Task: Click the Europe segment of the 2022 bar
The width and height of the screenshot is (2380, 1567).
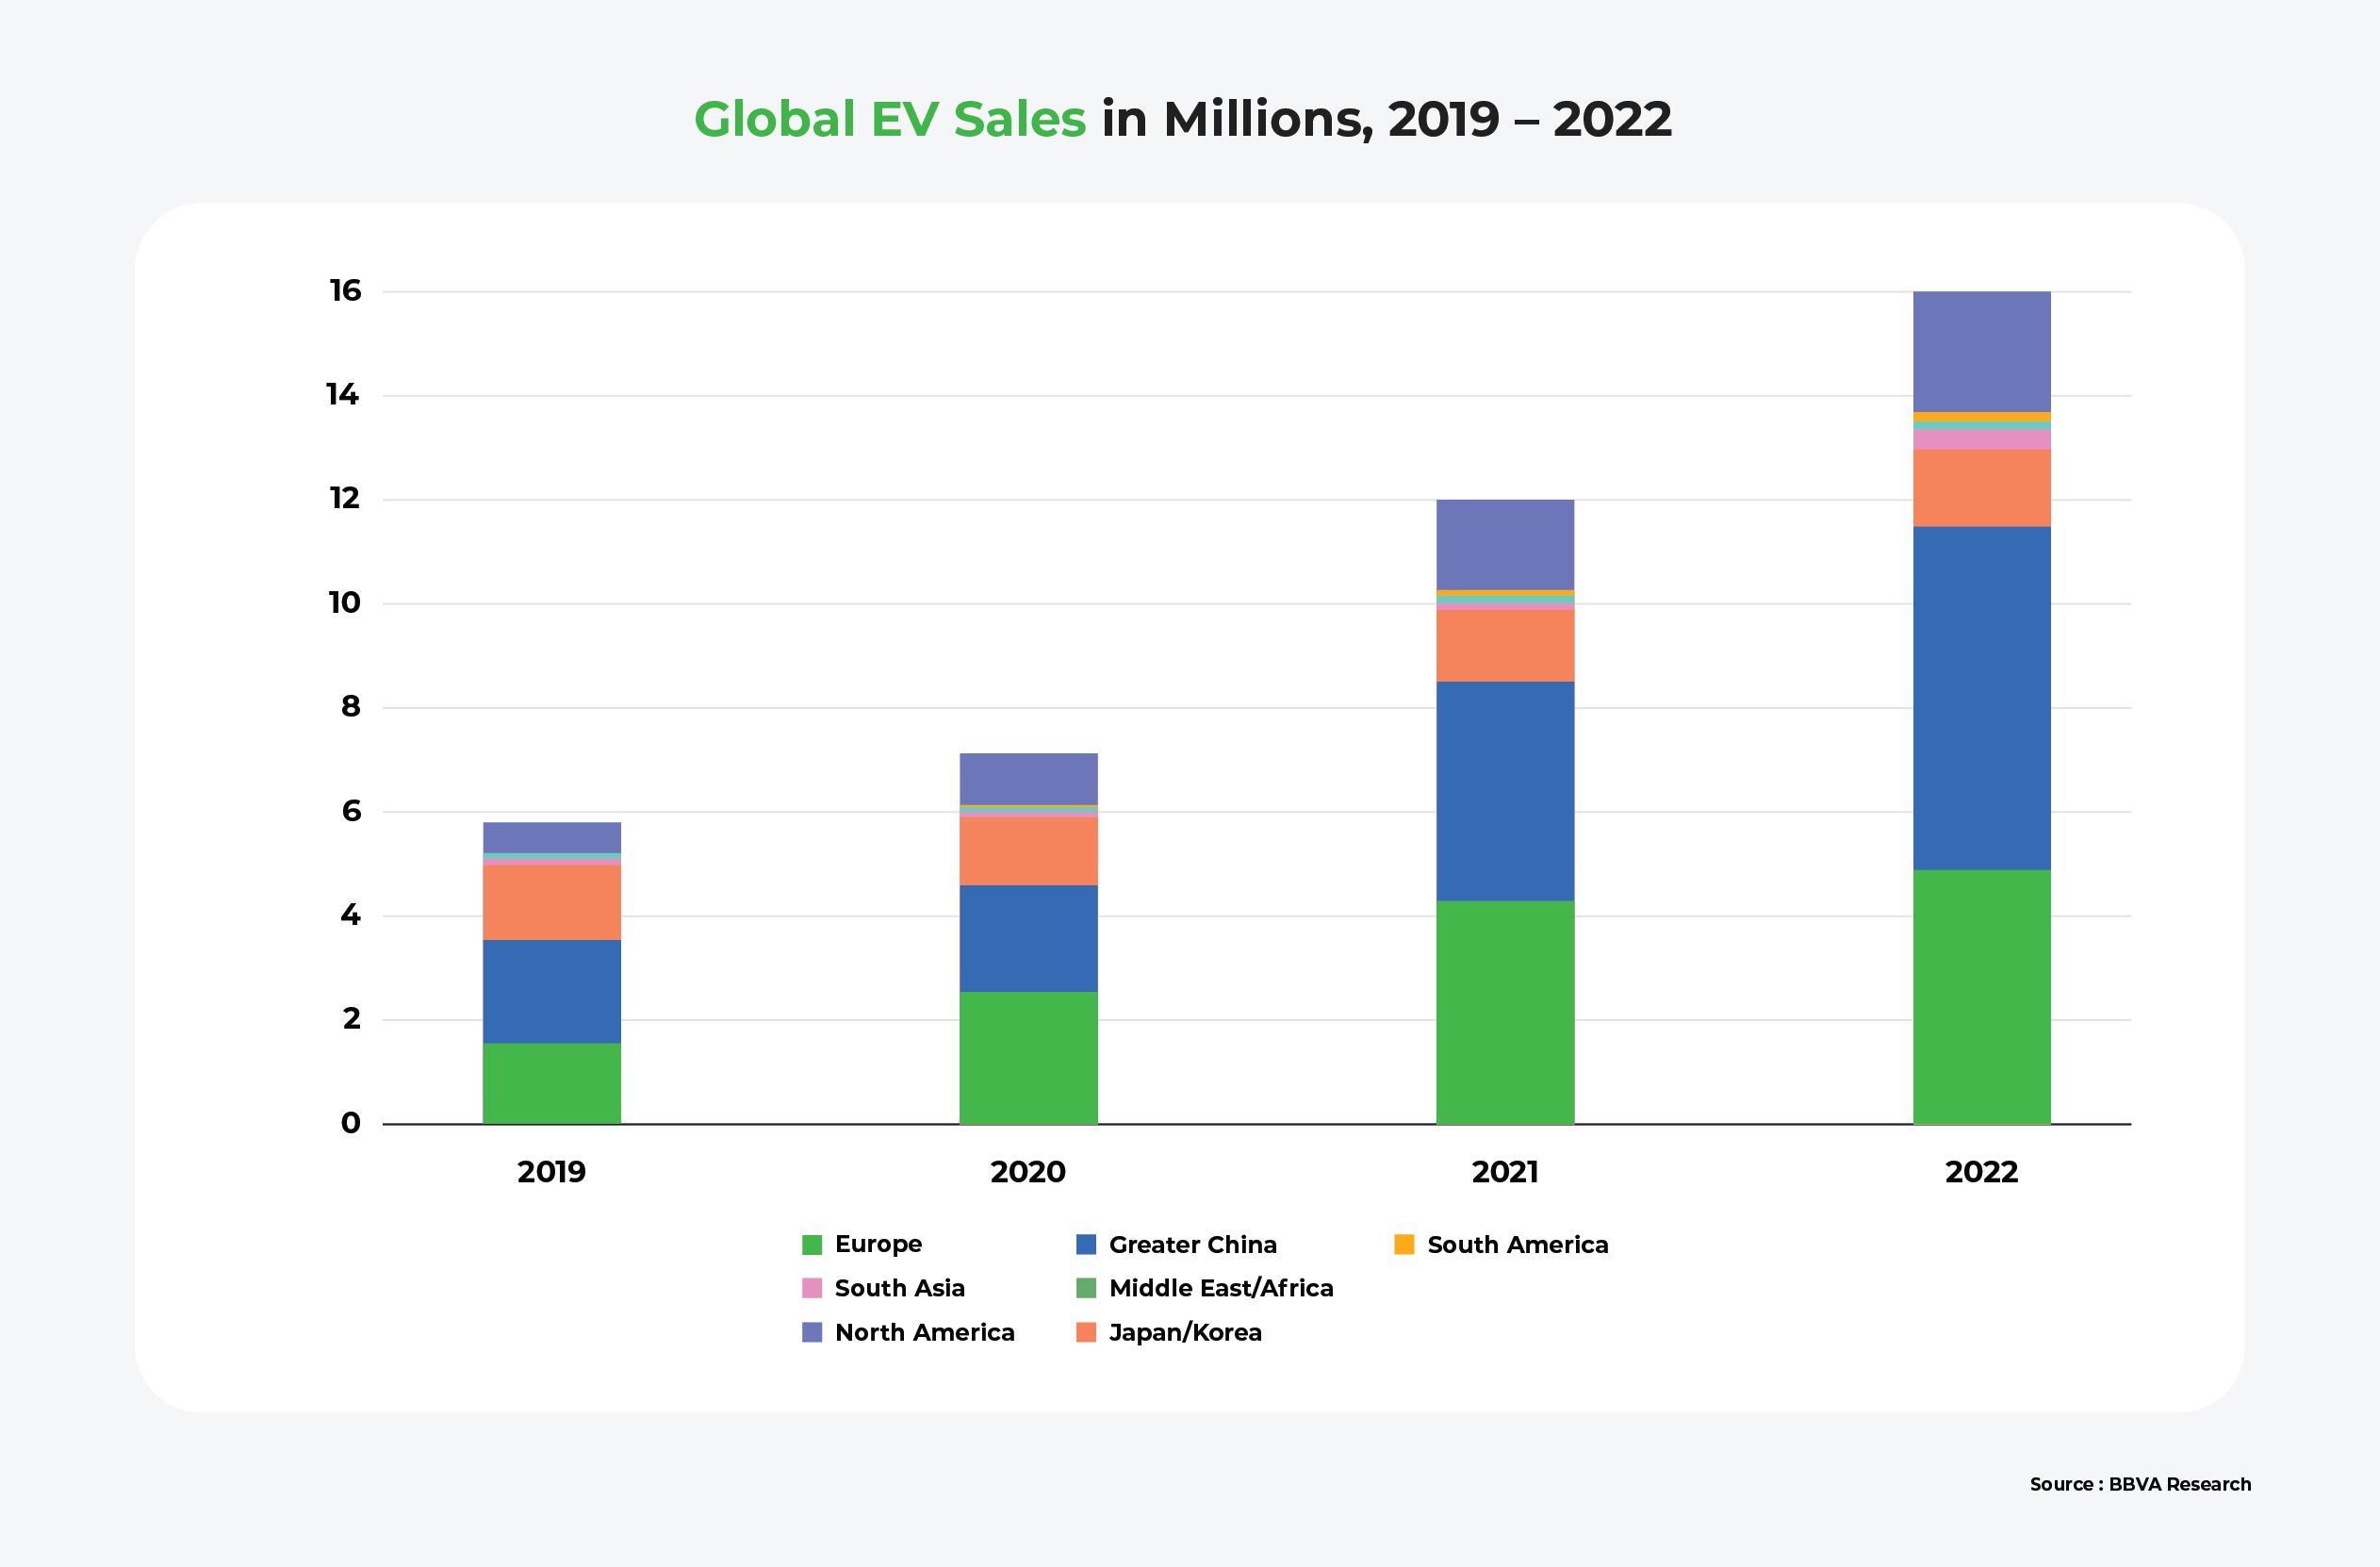Action: coord(1981,996)
